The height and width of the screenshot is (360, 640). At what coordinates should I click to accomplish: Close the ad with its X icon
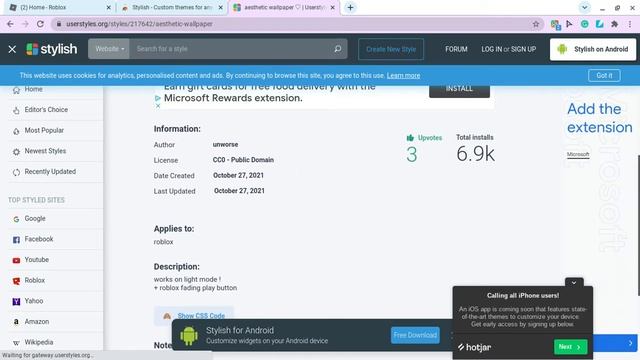point(158,105)
